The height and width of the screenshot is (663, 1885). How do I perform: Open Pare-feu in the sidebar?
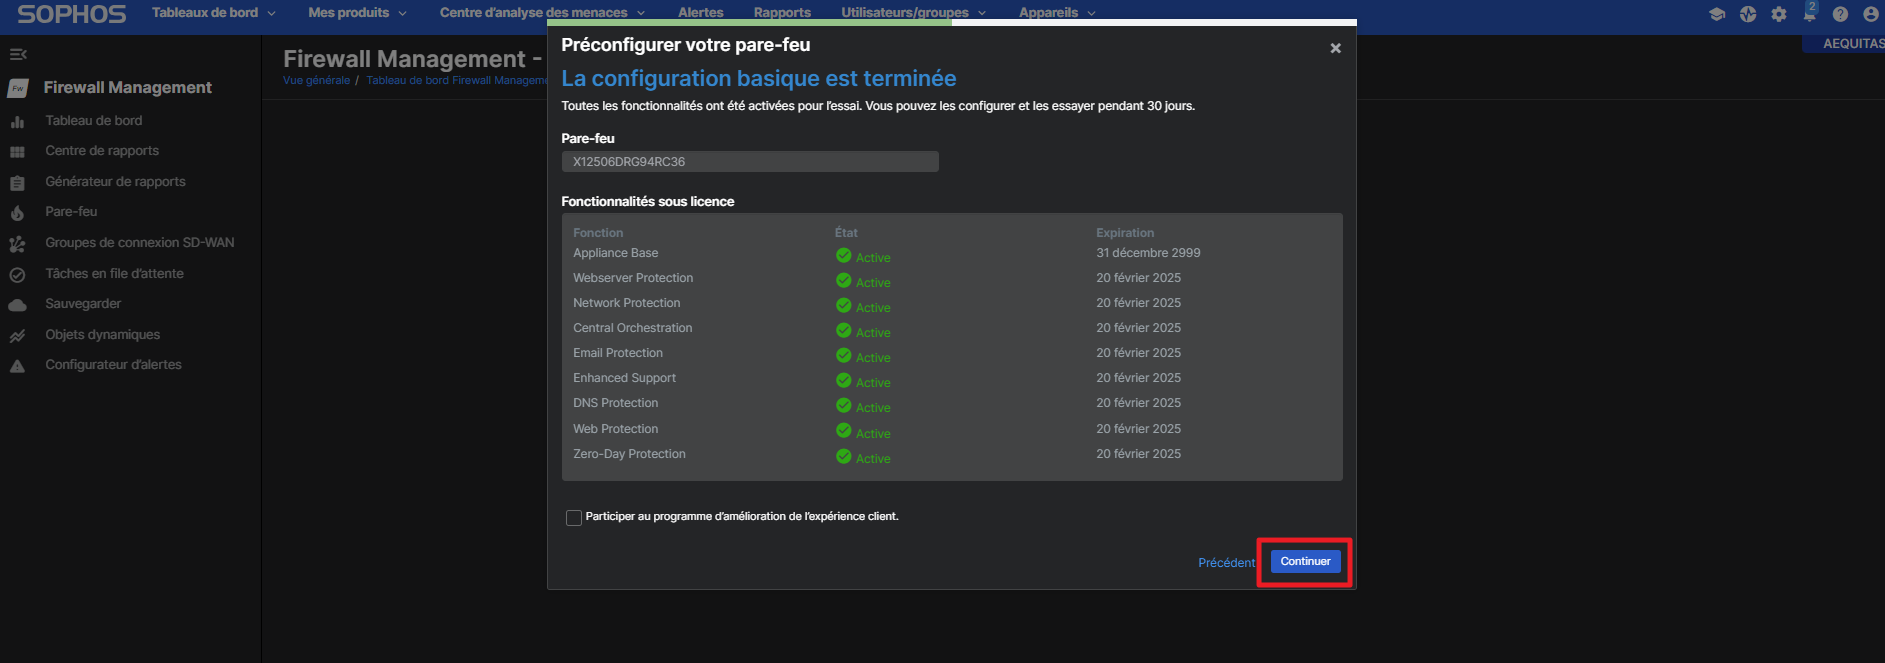pos(71,212)
